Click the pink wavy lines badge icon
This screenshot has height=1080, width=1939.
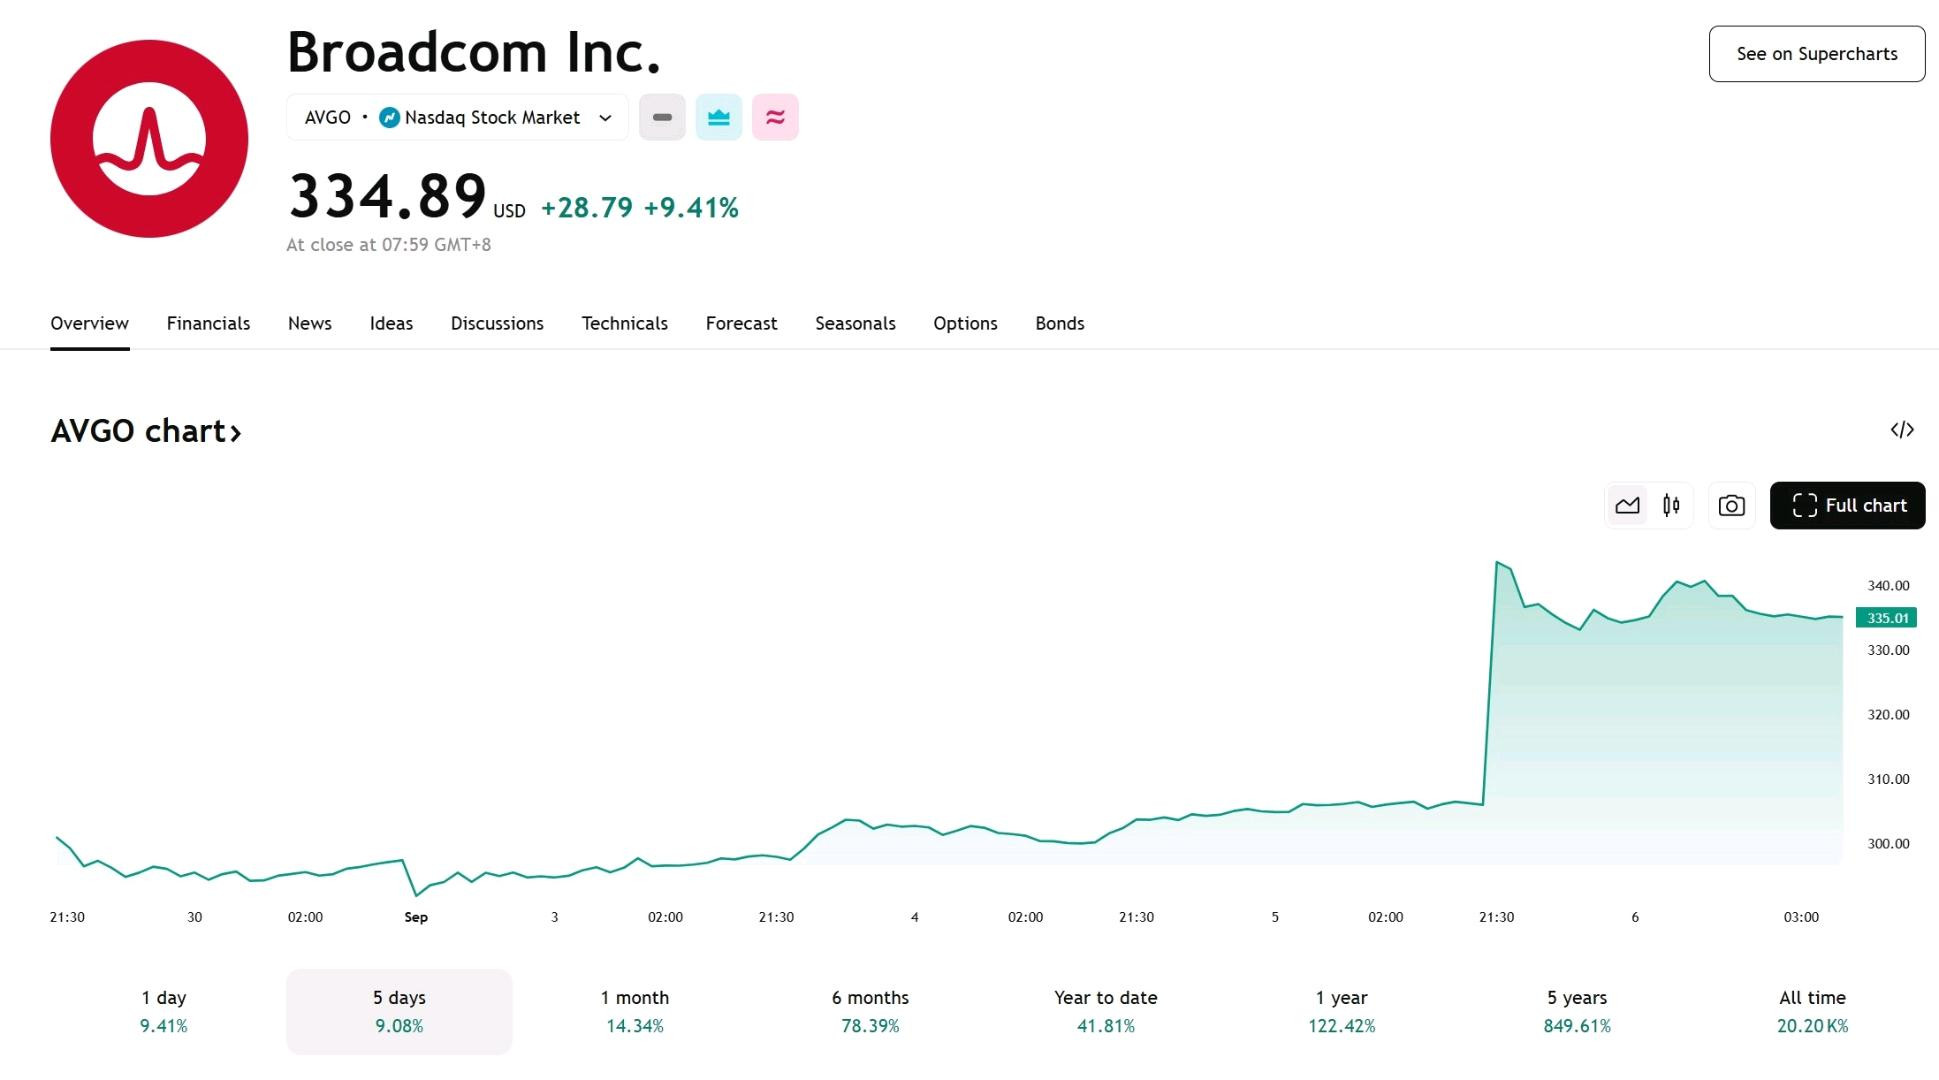point(775,117)
